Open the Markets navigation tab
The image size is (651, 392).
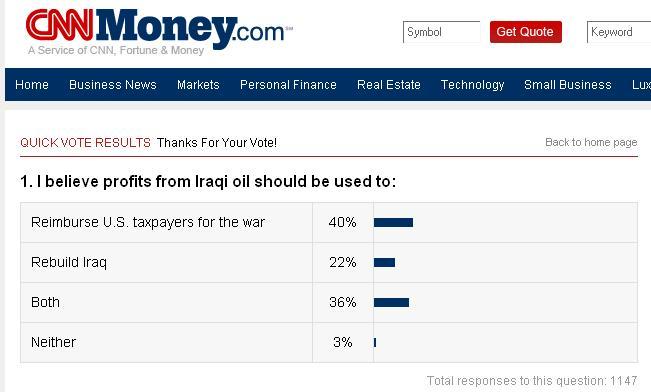(x=198, y=85)
